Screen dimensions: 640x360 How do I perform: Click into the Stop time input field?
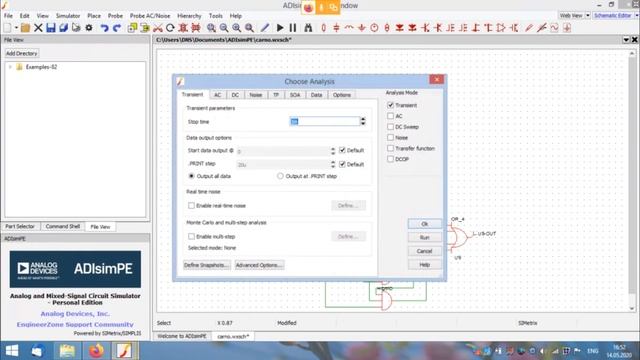[x=324, y=121]
